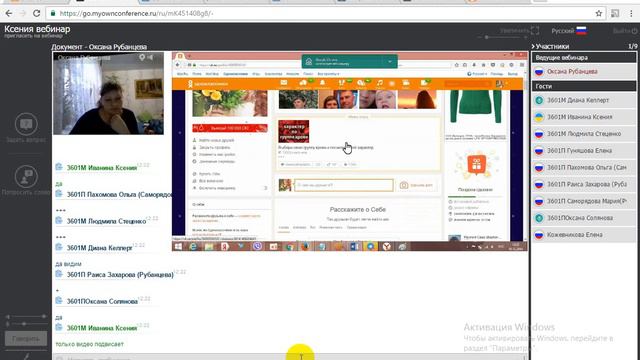Screen dimensions: 640x360
Task: Open Word icon in shared taskbar
Action: [354, 246]
